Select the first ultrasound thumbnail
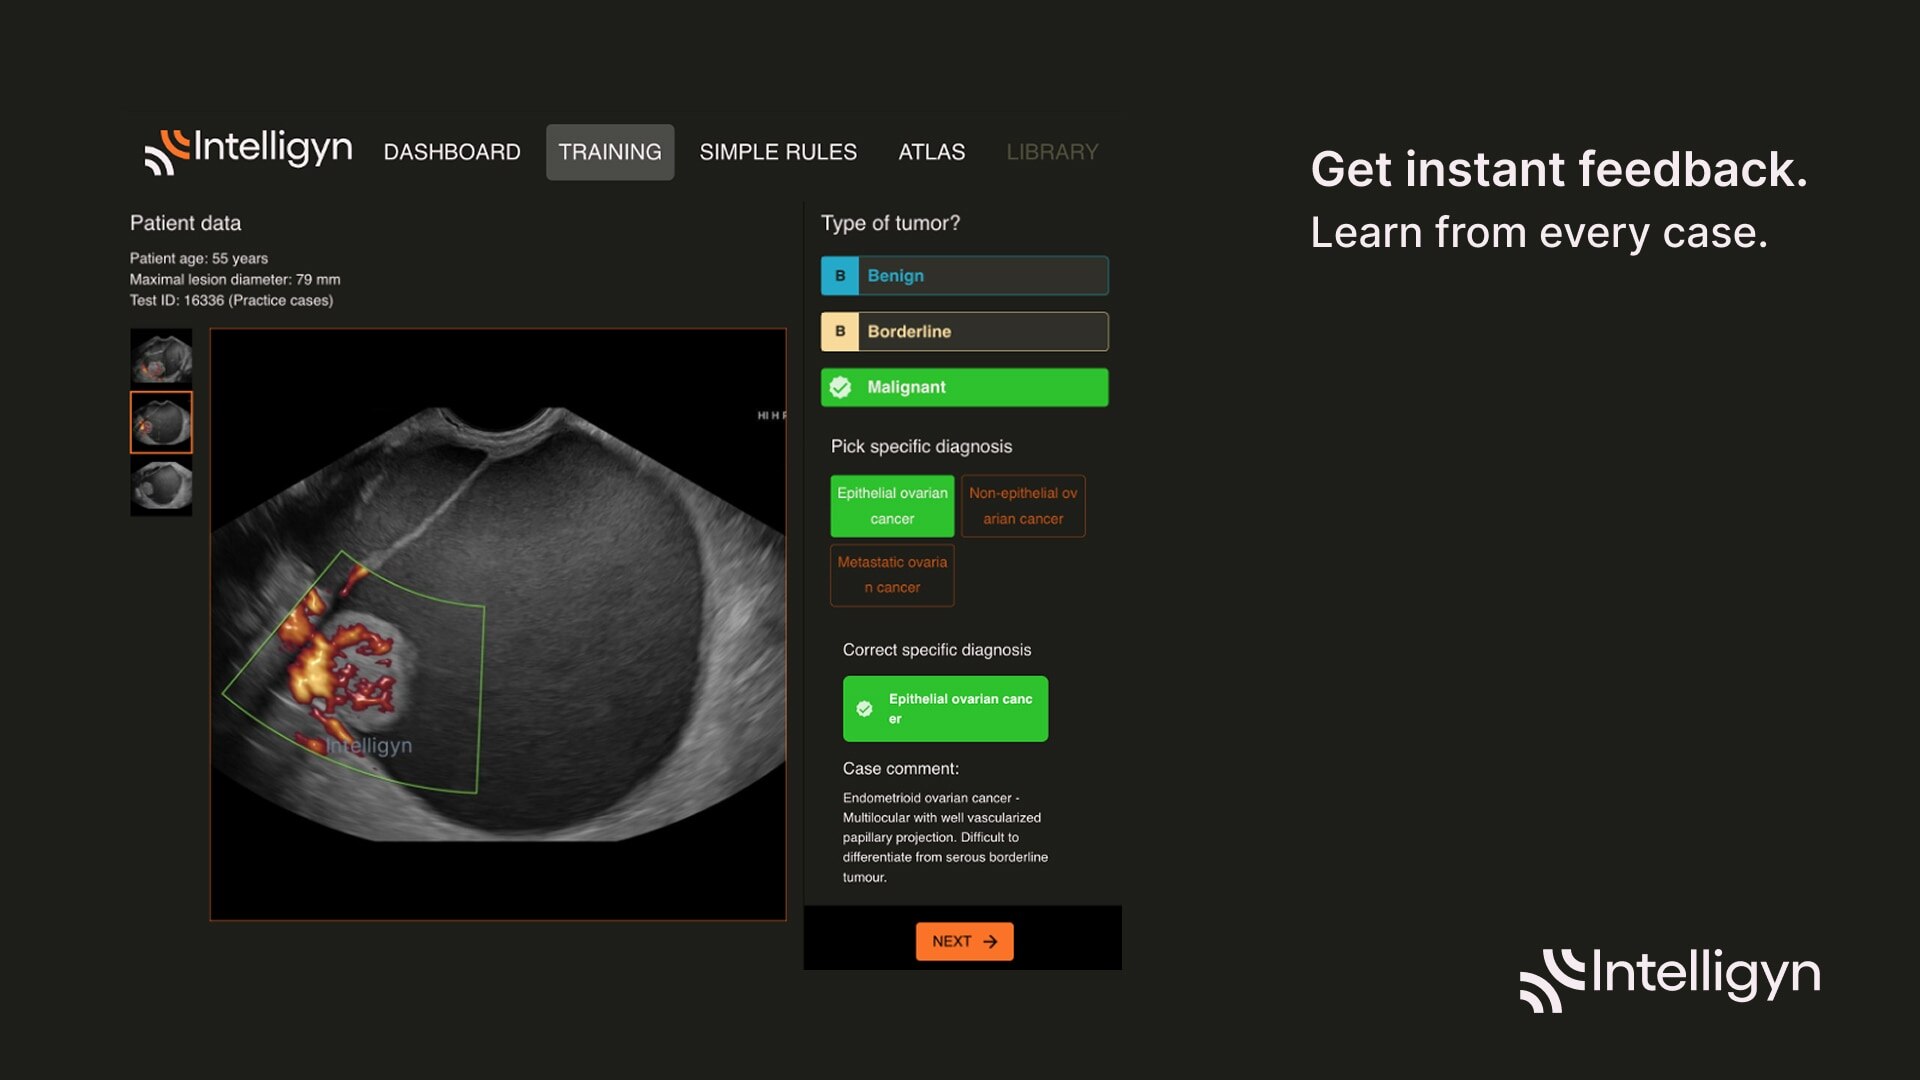Screen dimensions: 1920x1080 [x=161, y=358]
